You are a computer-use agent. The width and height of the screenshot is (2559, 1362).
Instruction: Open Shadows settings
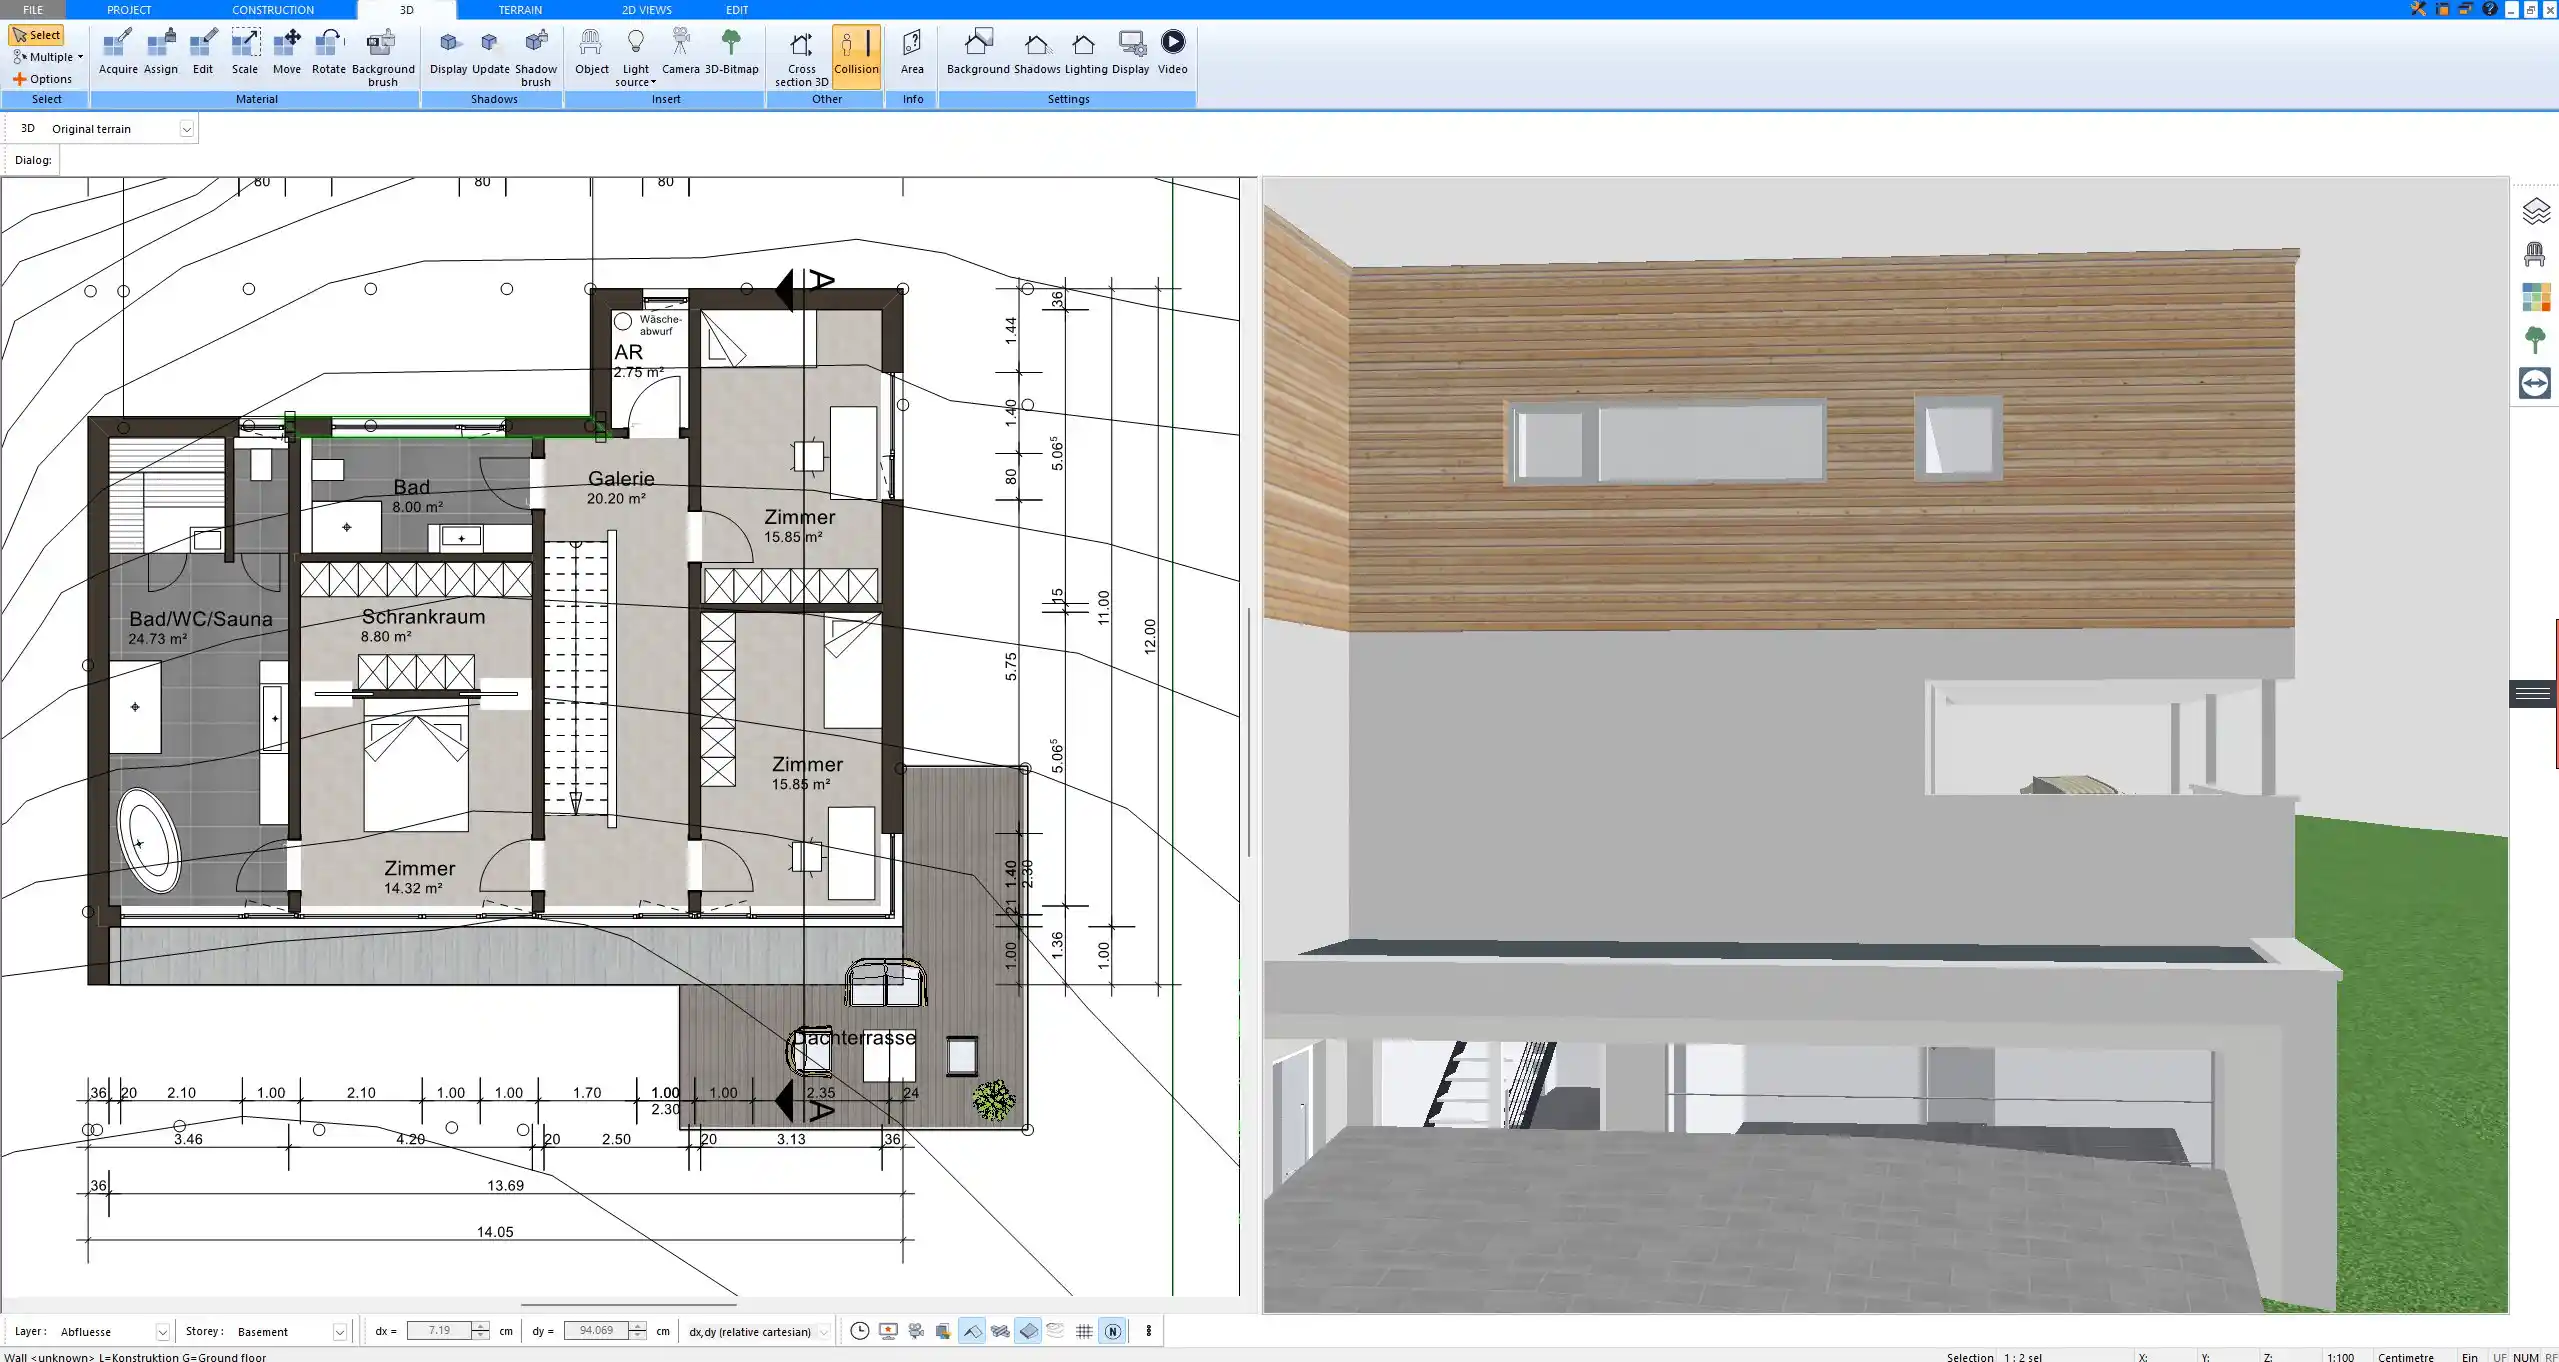[1037, 52]
